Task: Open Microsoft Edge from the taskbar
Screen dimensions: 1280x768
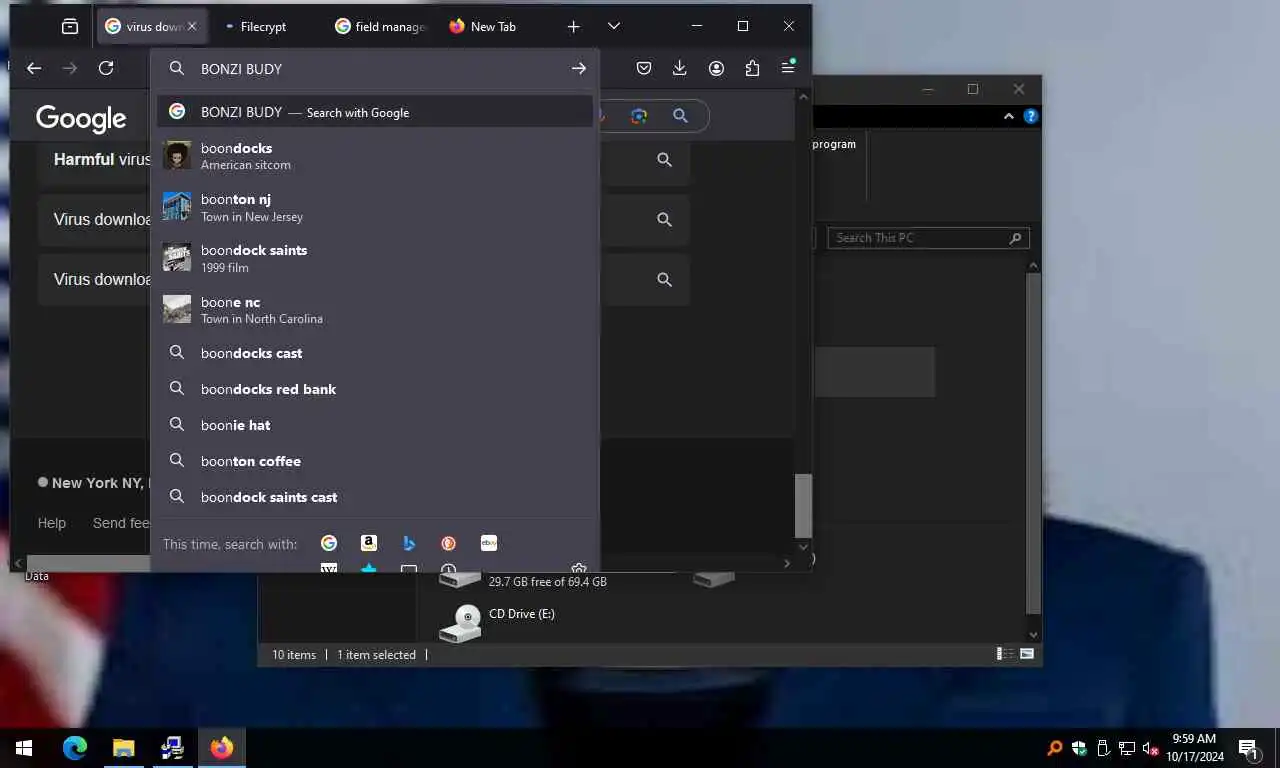Action: pyautogui.click(x=75, y=747)
